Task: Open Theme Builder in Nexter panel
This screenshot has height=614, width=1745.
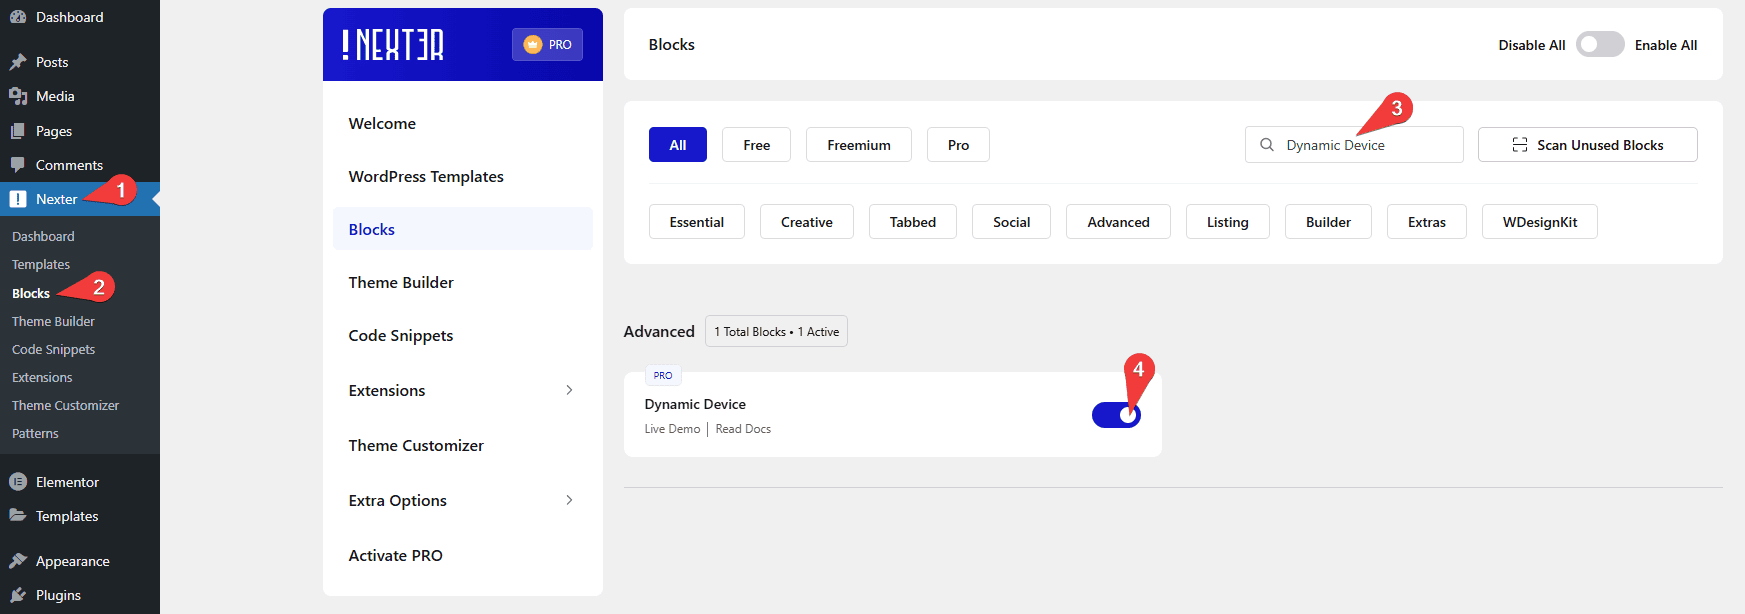Action: 401,283
